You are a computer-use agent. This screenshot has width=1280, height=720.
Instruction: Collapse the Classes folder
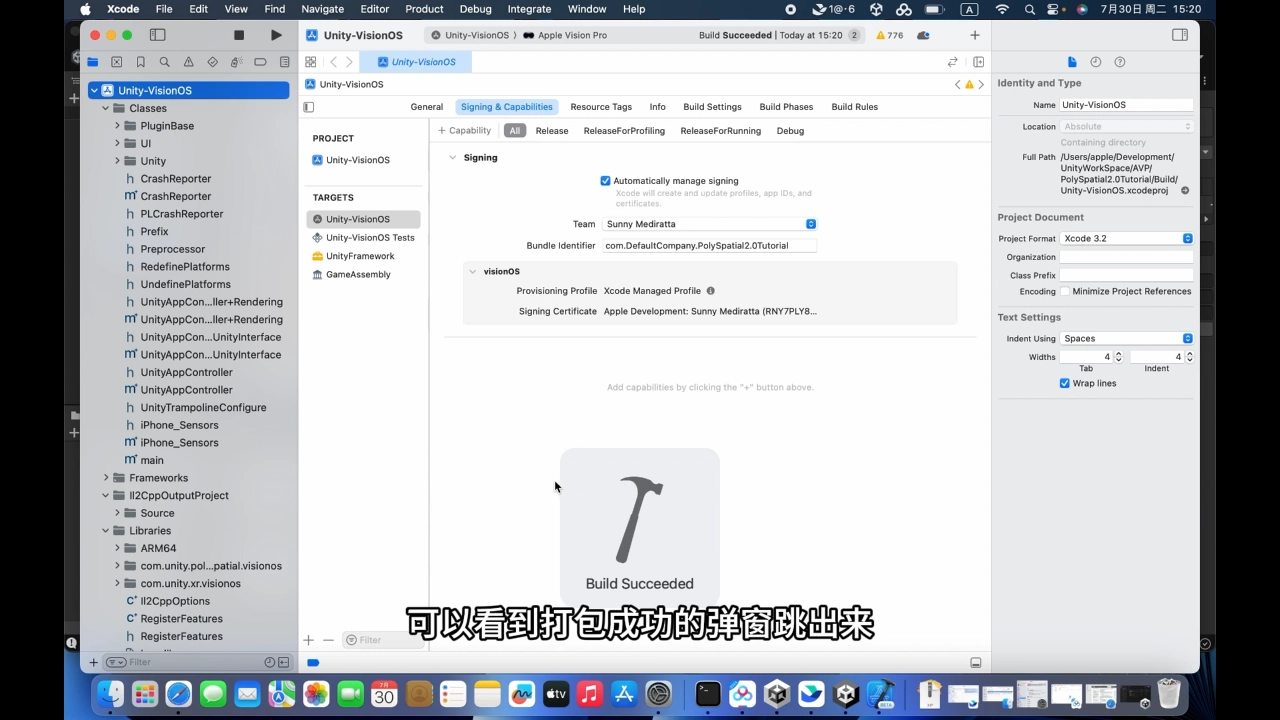click(106, 108)
